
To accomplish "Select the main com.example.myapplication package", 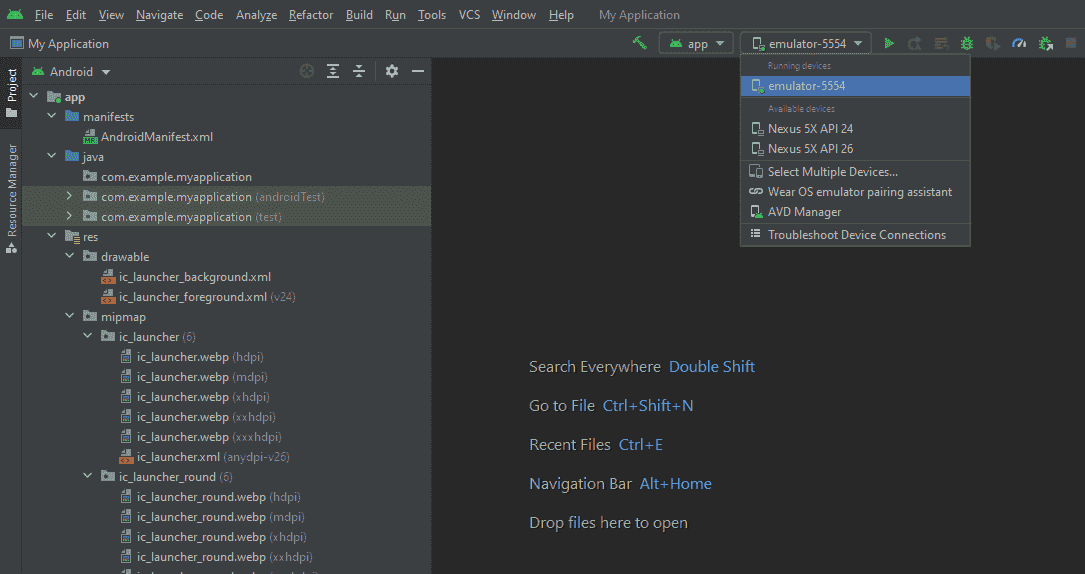I will (x=176, y=177).
